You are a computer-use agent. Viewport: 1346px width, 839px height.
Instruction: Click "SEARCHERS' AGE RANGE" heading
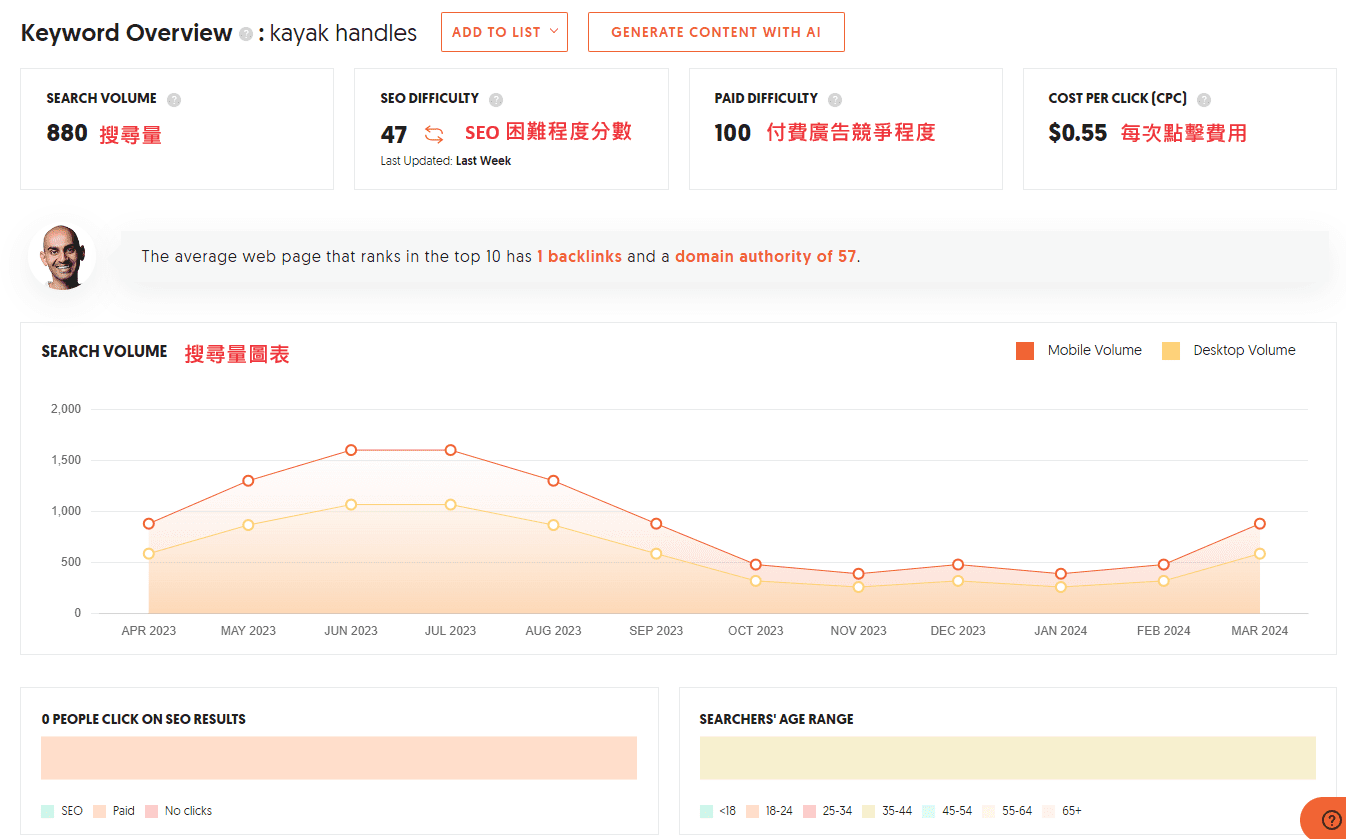777,719
